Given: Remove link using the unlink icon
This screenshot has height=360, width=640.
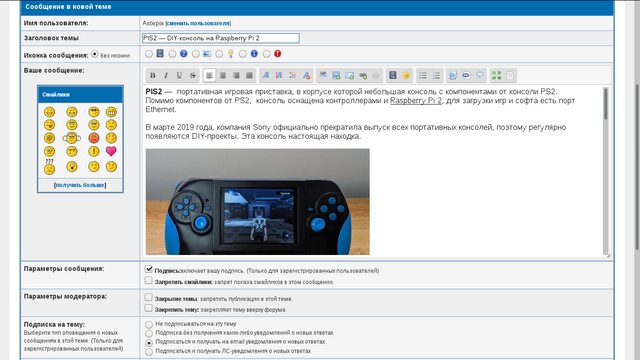Looking at the screenshot, I should tap(376, 76).
